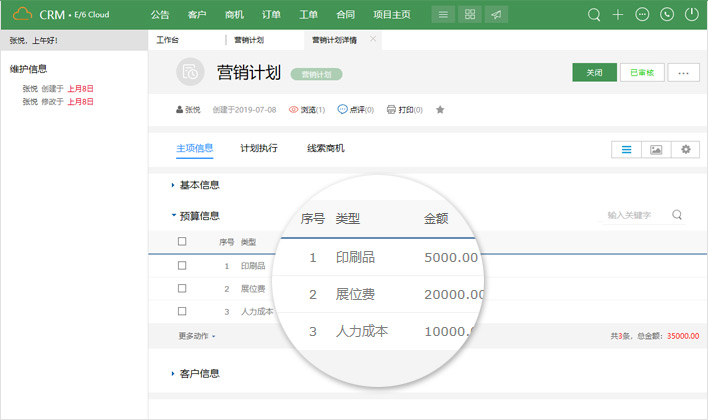Click the plus icon to add new

pyautogui.click(x=618, y=15)
